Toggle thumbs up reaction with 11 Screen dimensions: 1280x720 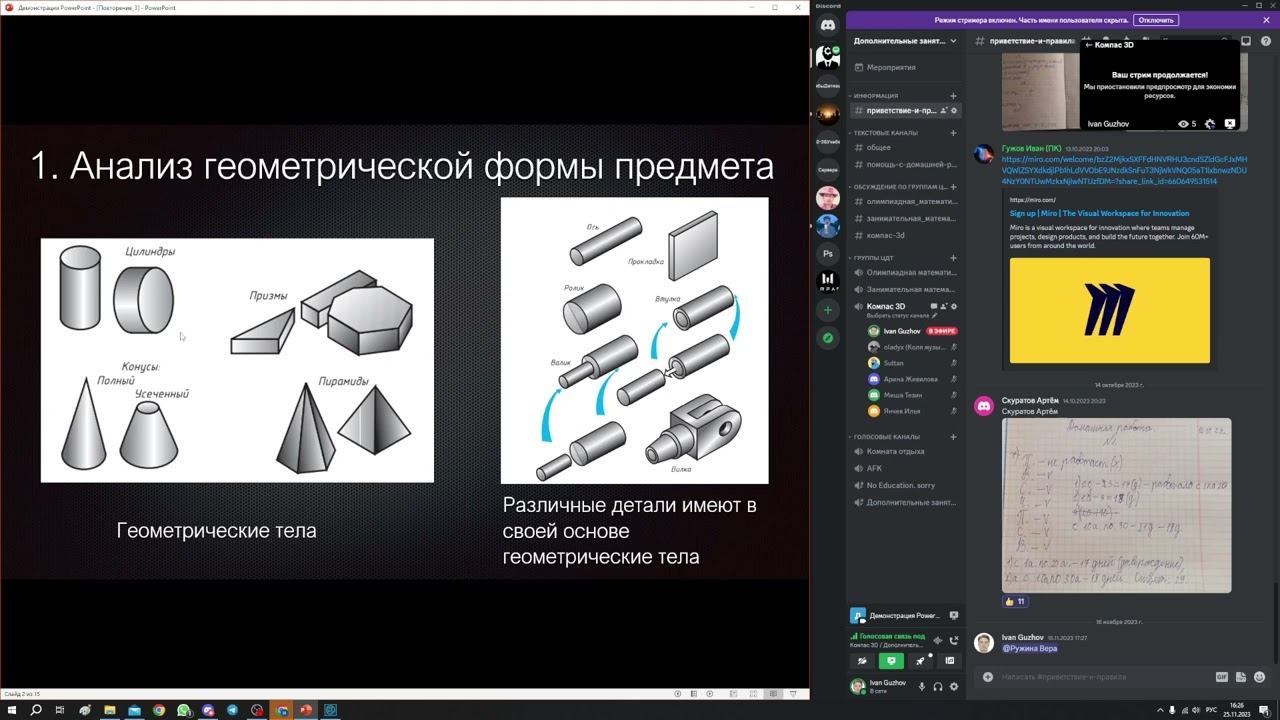coord(1015,601)
